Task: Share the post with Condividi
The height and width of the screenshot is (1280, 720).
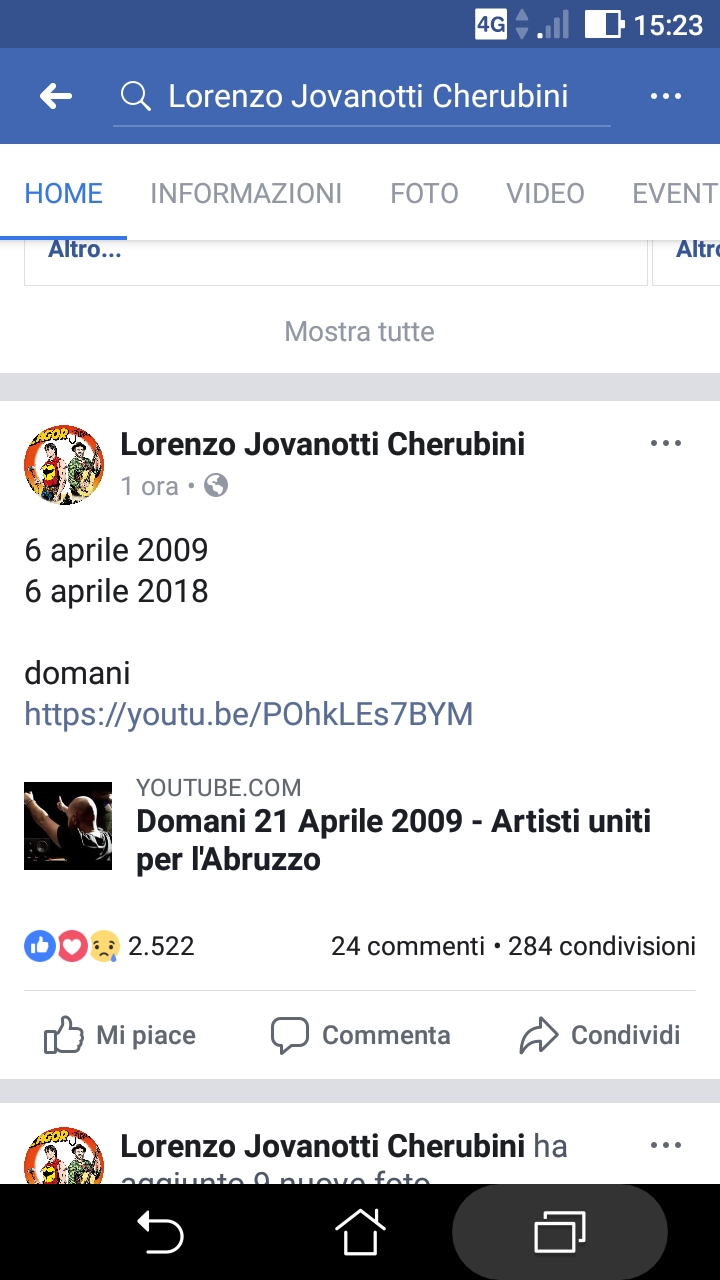Action: [x=600, y=1035]
